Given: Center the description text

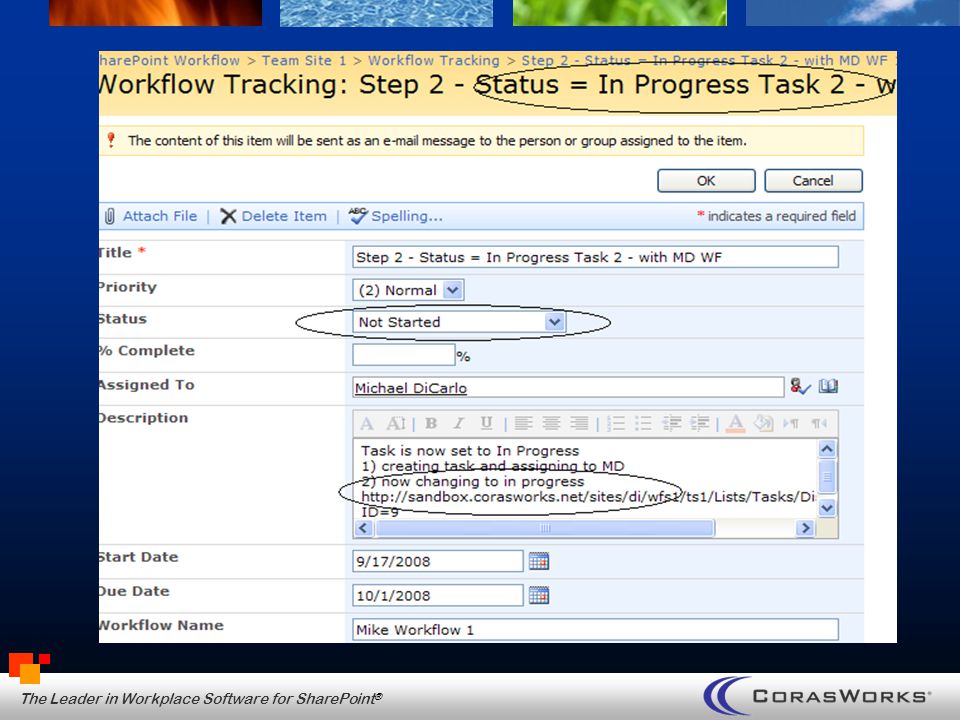Looking at the screenshot, I should click(551, 424).
